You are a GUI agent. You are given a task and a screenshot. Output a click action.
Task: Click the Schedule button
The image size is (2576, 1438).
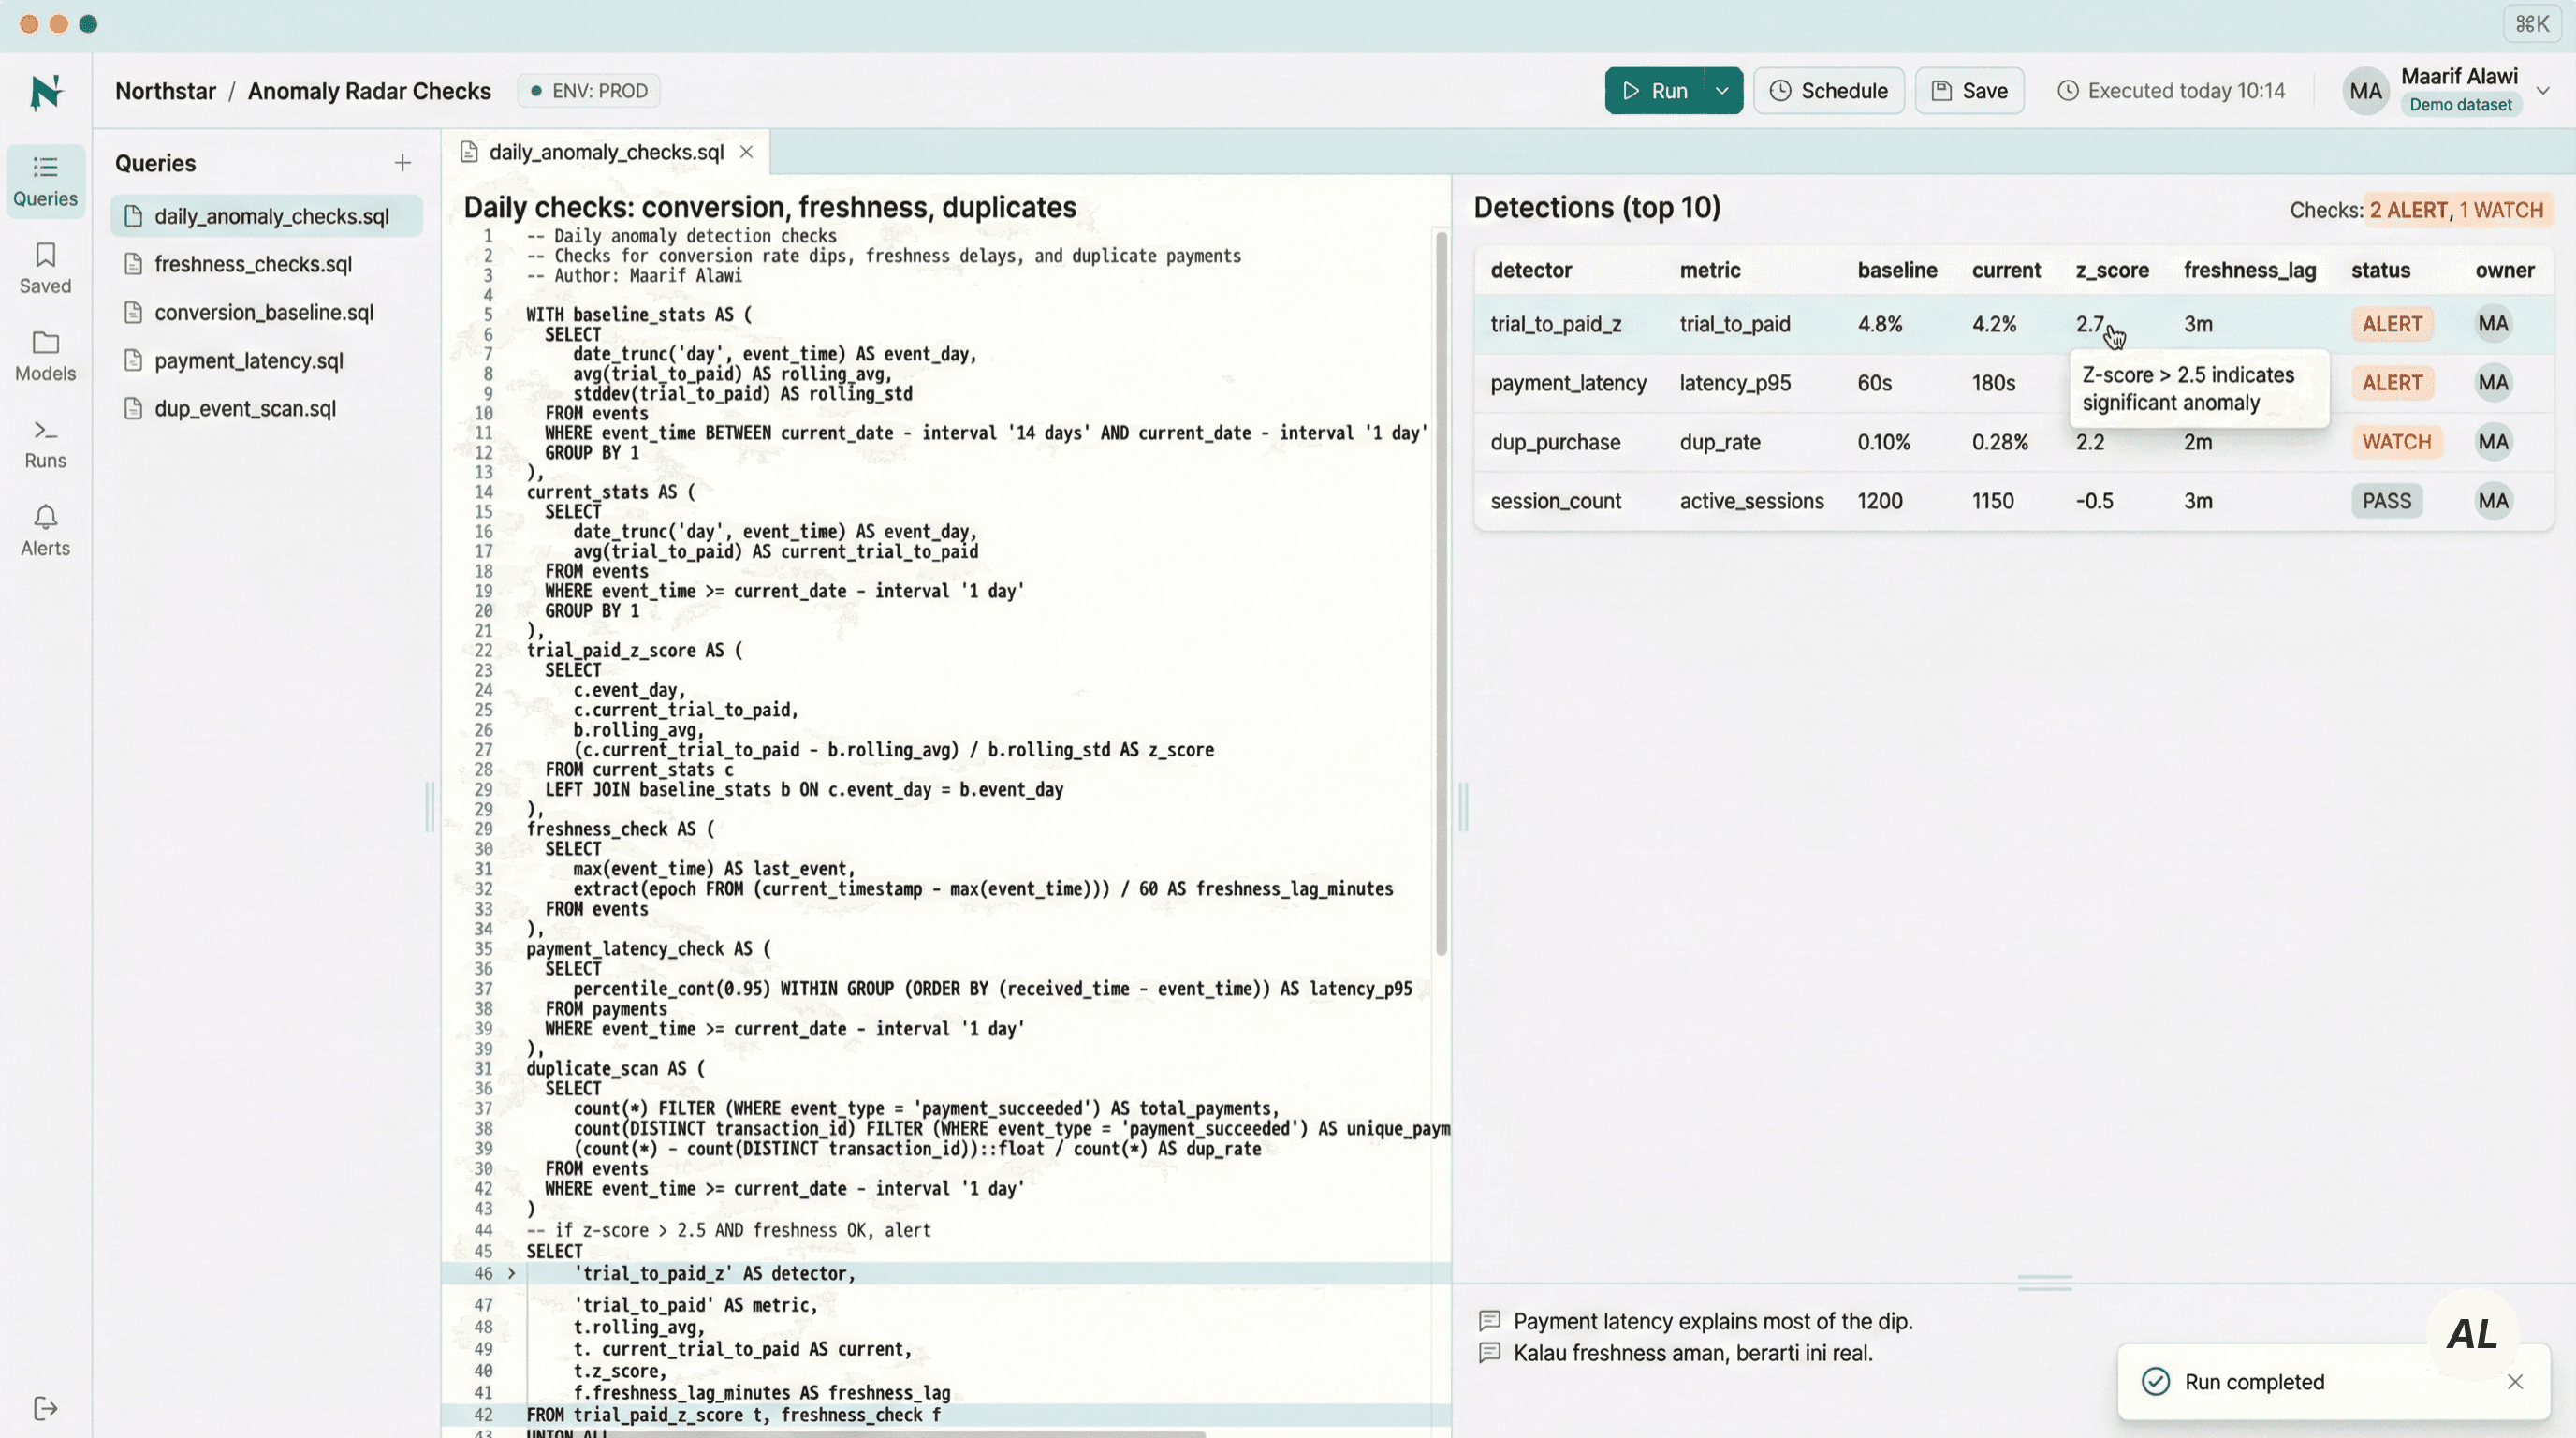1828,91
